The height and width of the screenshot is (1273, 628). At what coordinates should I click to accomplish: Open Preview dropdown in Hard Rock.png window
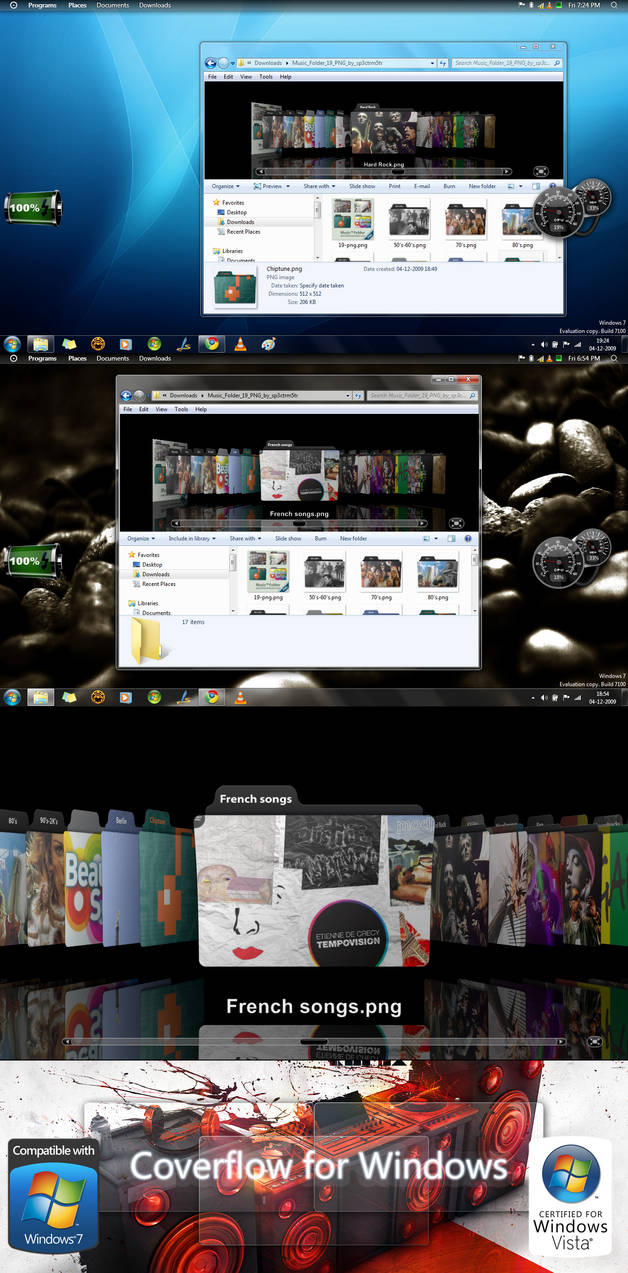pyautogui.click(x=272, y=186)
